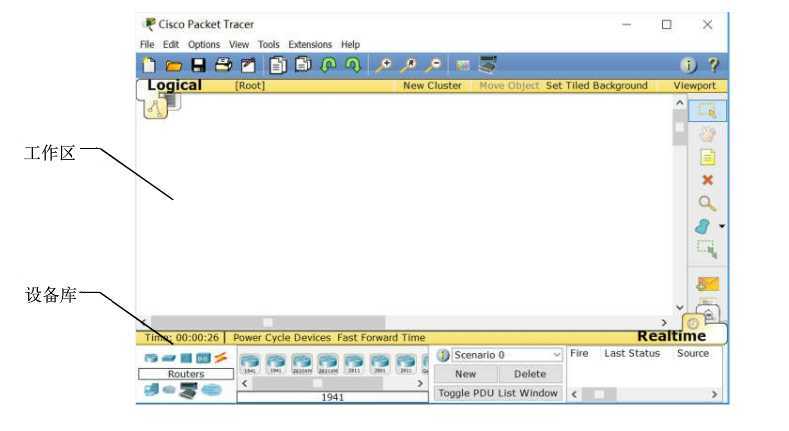Select the Hubs device category icon
Viewport: 789px width, 431px height.
[186, 358]
